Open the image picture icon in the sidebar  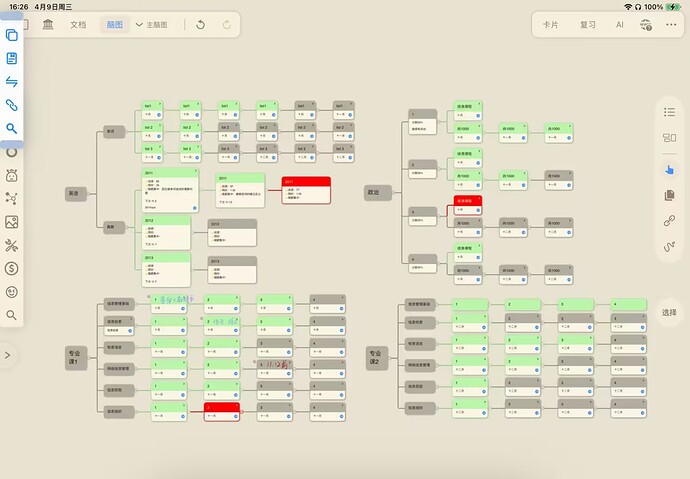pyautogui.click(x=11, y=222)
